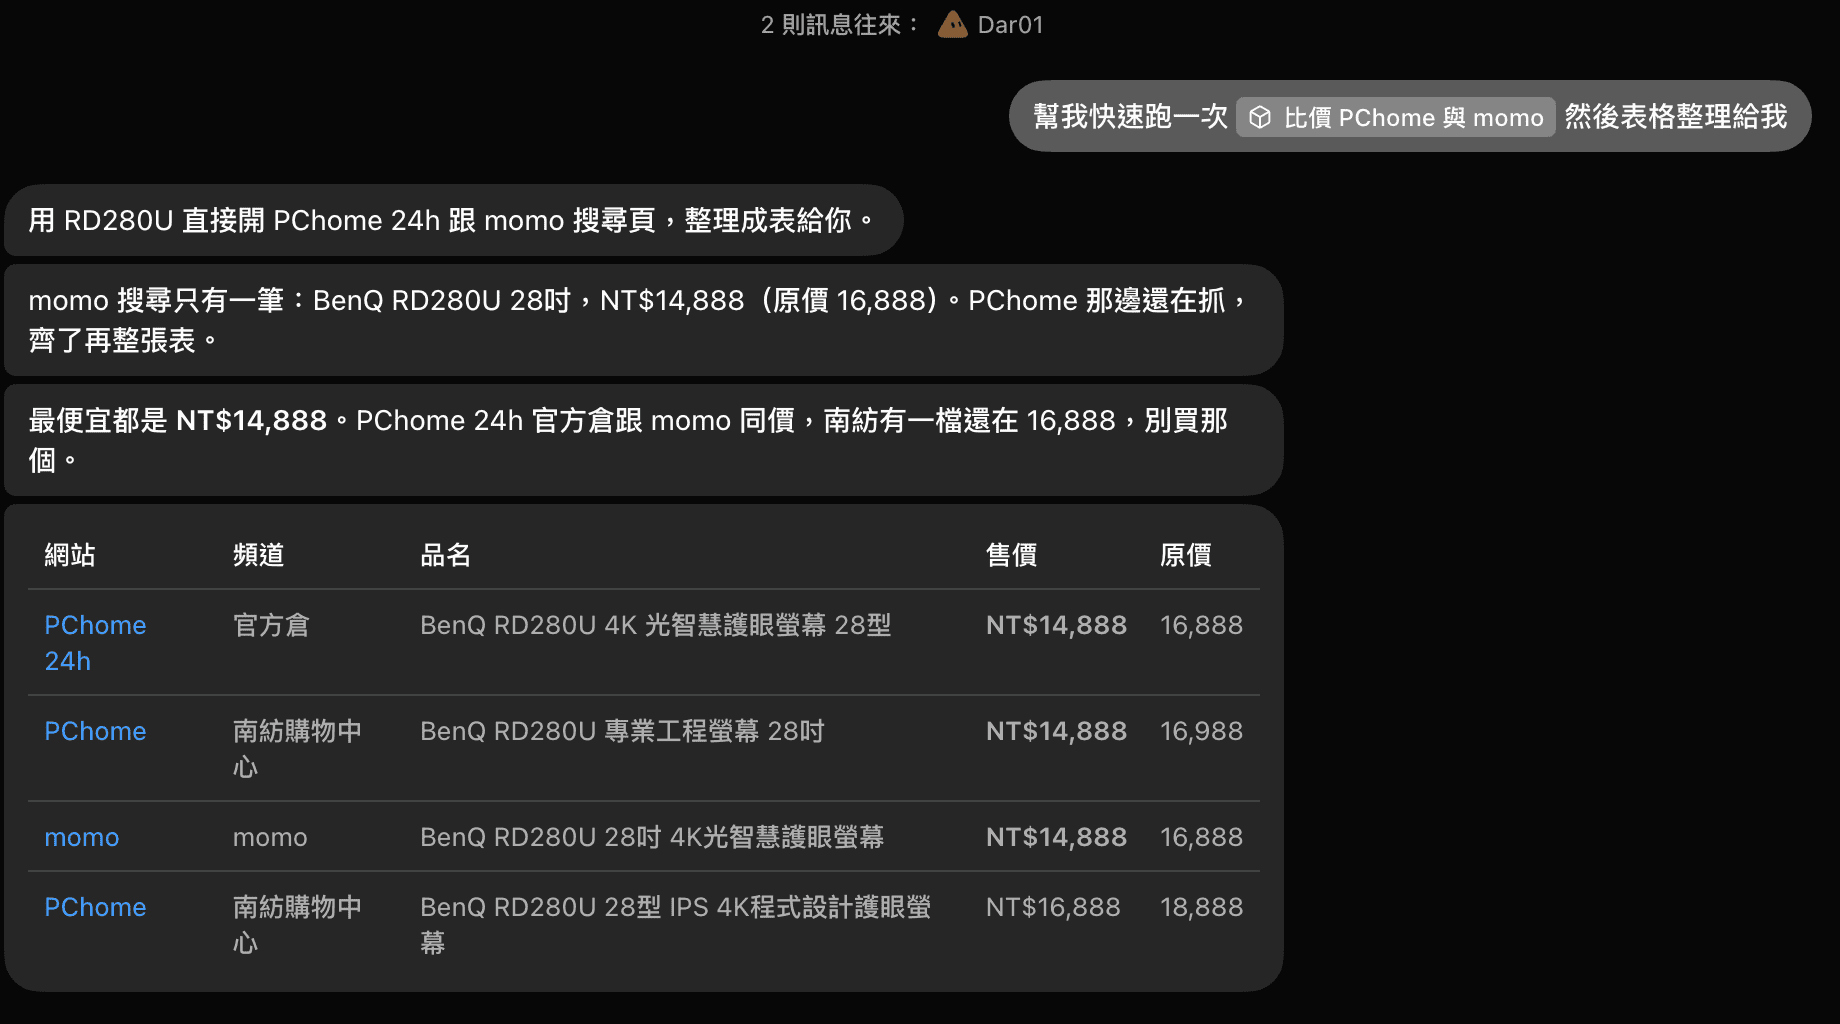The height and width of the screenshot is (1024, 1840).
Task: Click product name BenQ RD280U 28吋 4K光智慧護眼螢幕
Action: [652, 837]
